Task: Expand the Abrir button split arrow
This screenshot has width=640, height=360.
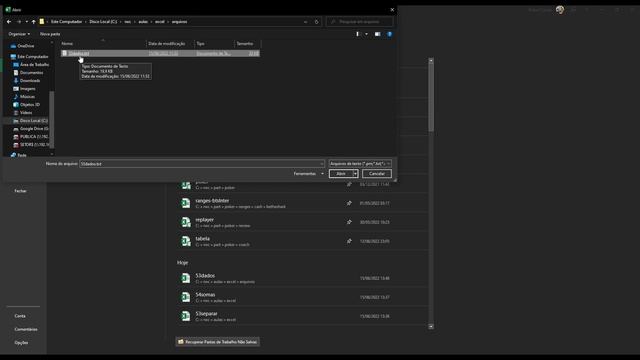Action: click(x=356, y=174)
